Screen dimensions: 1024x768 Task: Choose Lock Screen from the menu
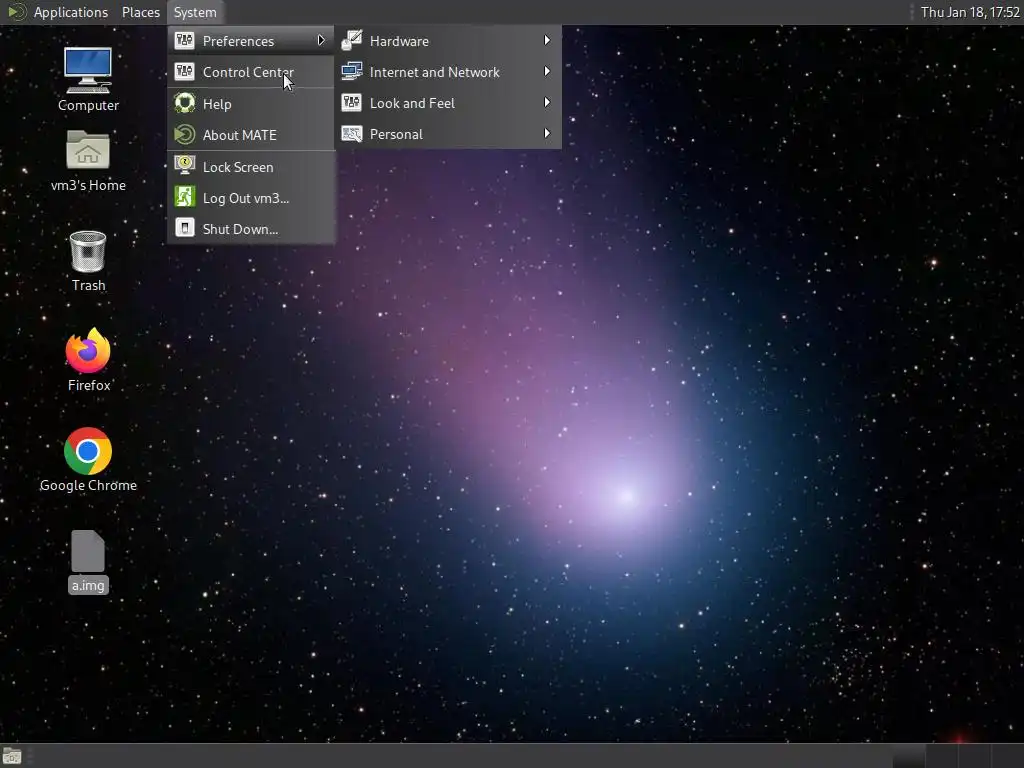tap(251, 167)
